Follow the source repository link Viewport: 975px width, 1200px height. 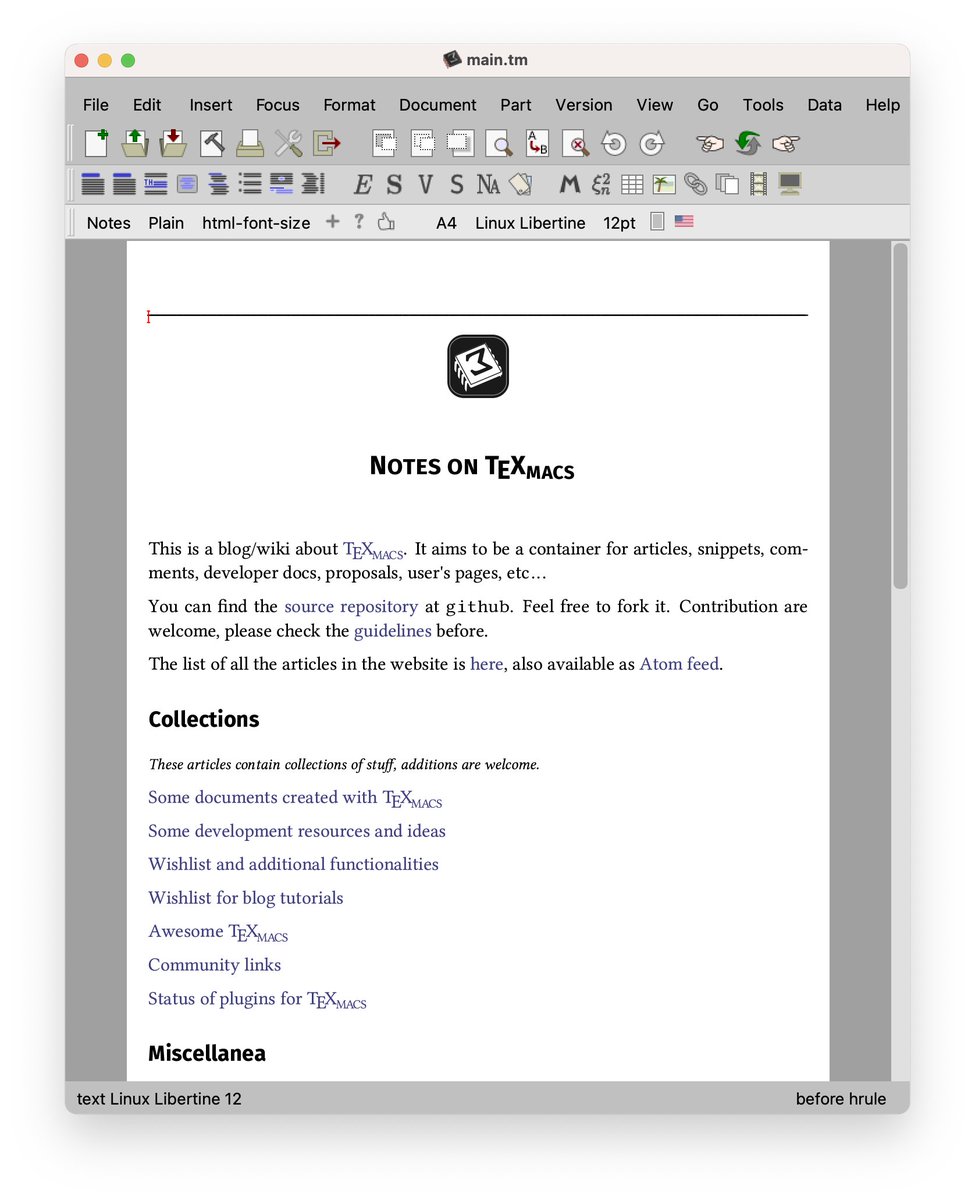[x=351, y=607]
